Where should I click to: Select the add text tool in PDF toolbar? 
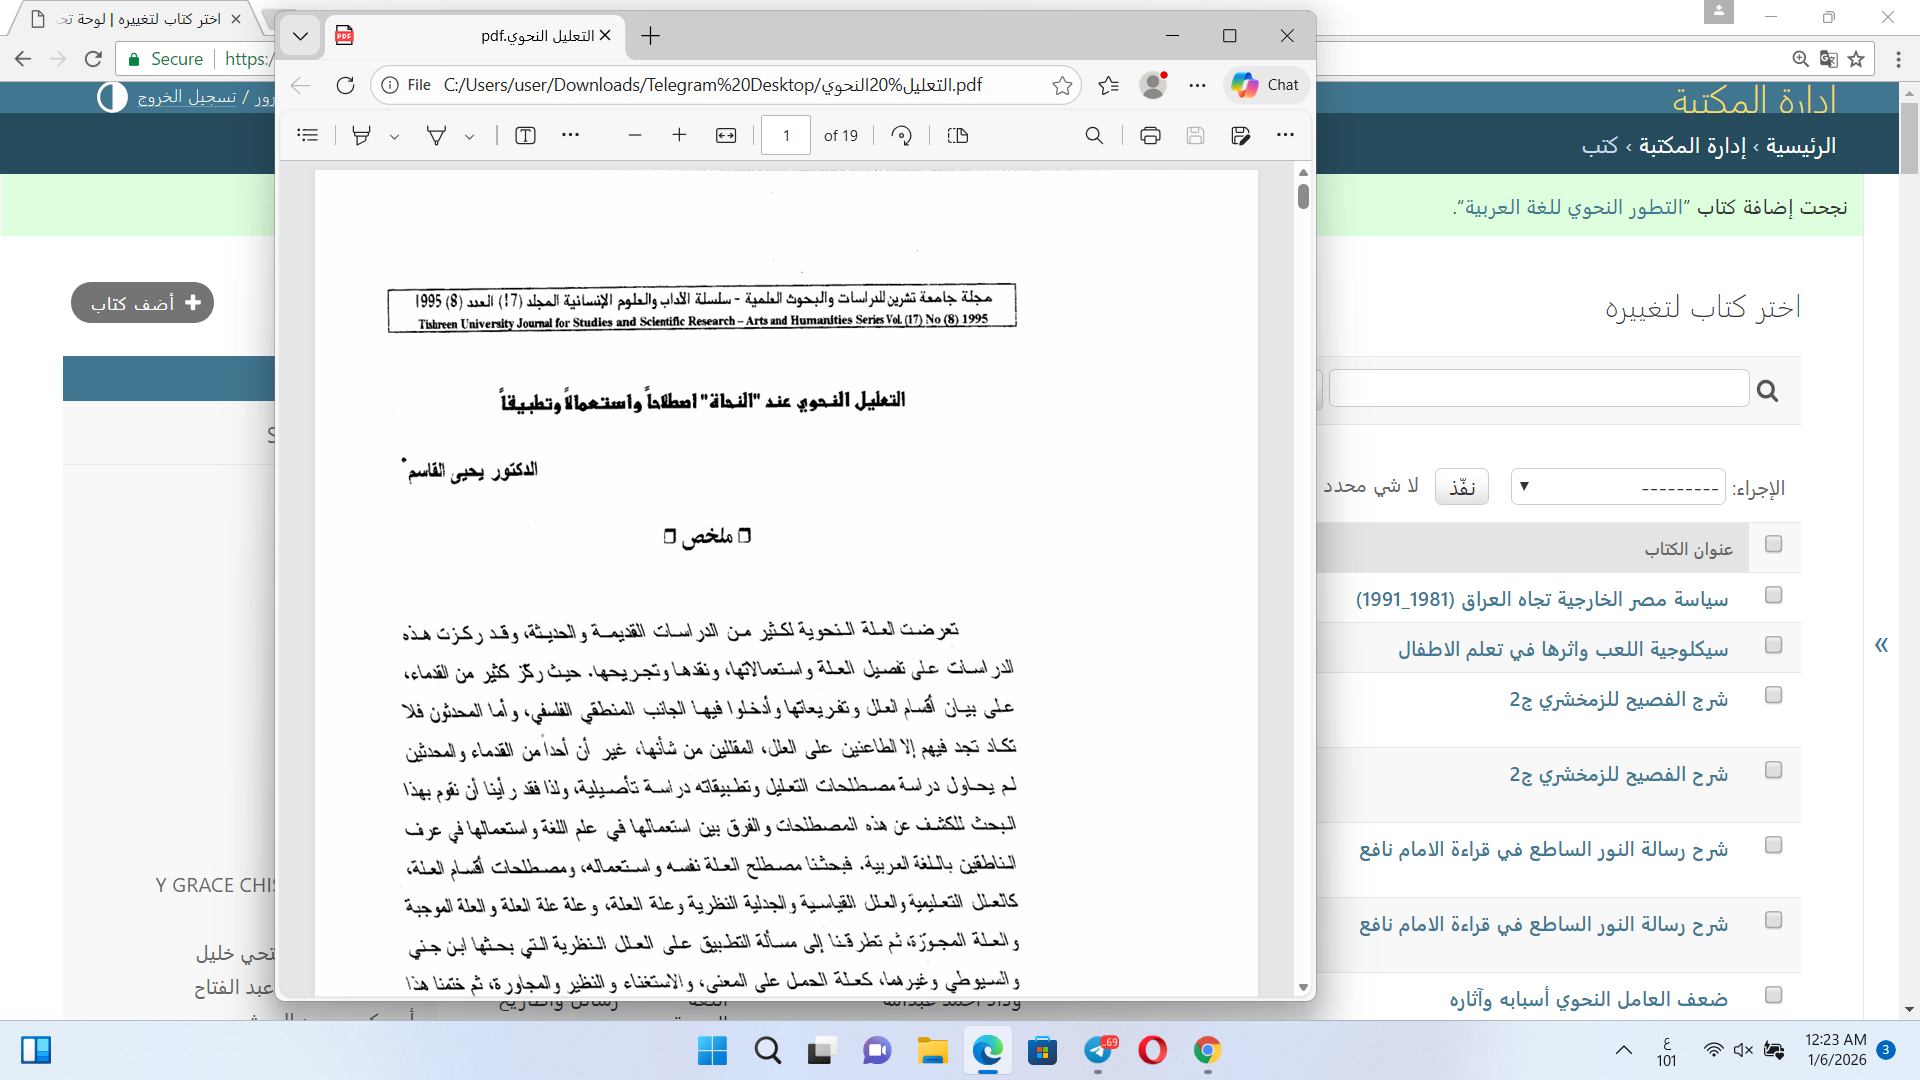[x=526, y=135]
